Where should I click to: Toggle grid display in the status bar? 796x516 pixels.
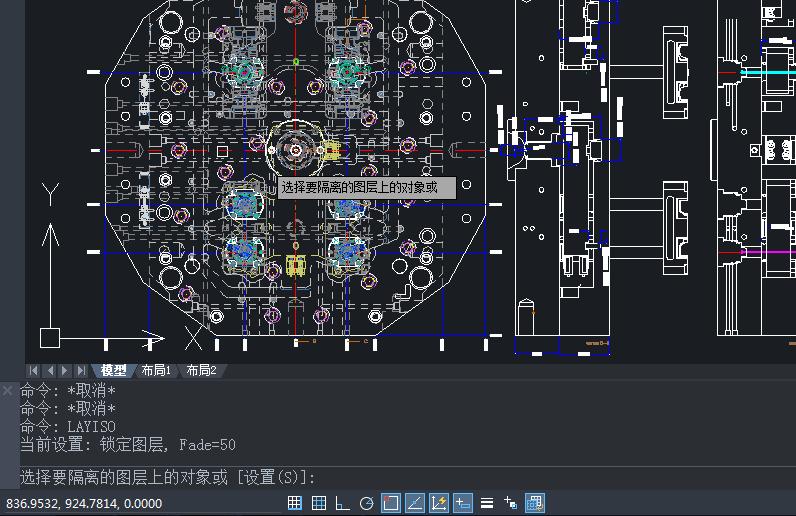pyautogui.click(x=319, y=503)
